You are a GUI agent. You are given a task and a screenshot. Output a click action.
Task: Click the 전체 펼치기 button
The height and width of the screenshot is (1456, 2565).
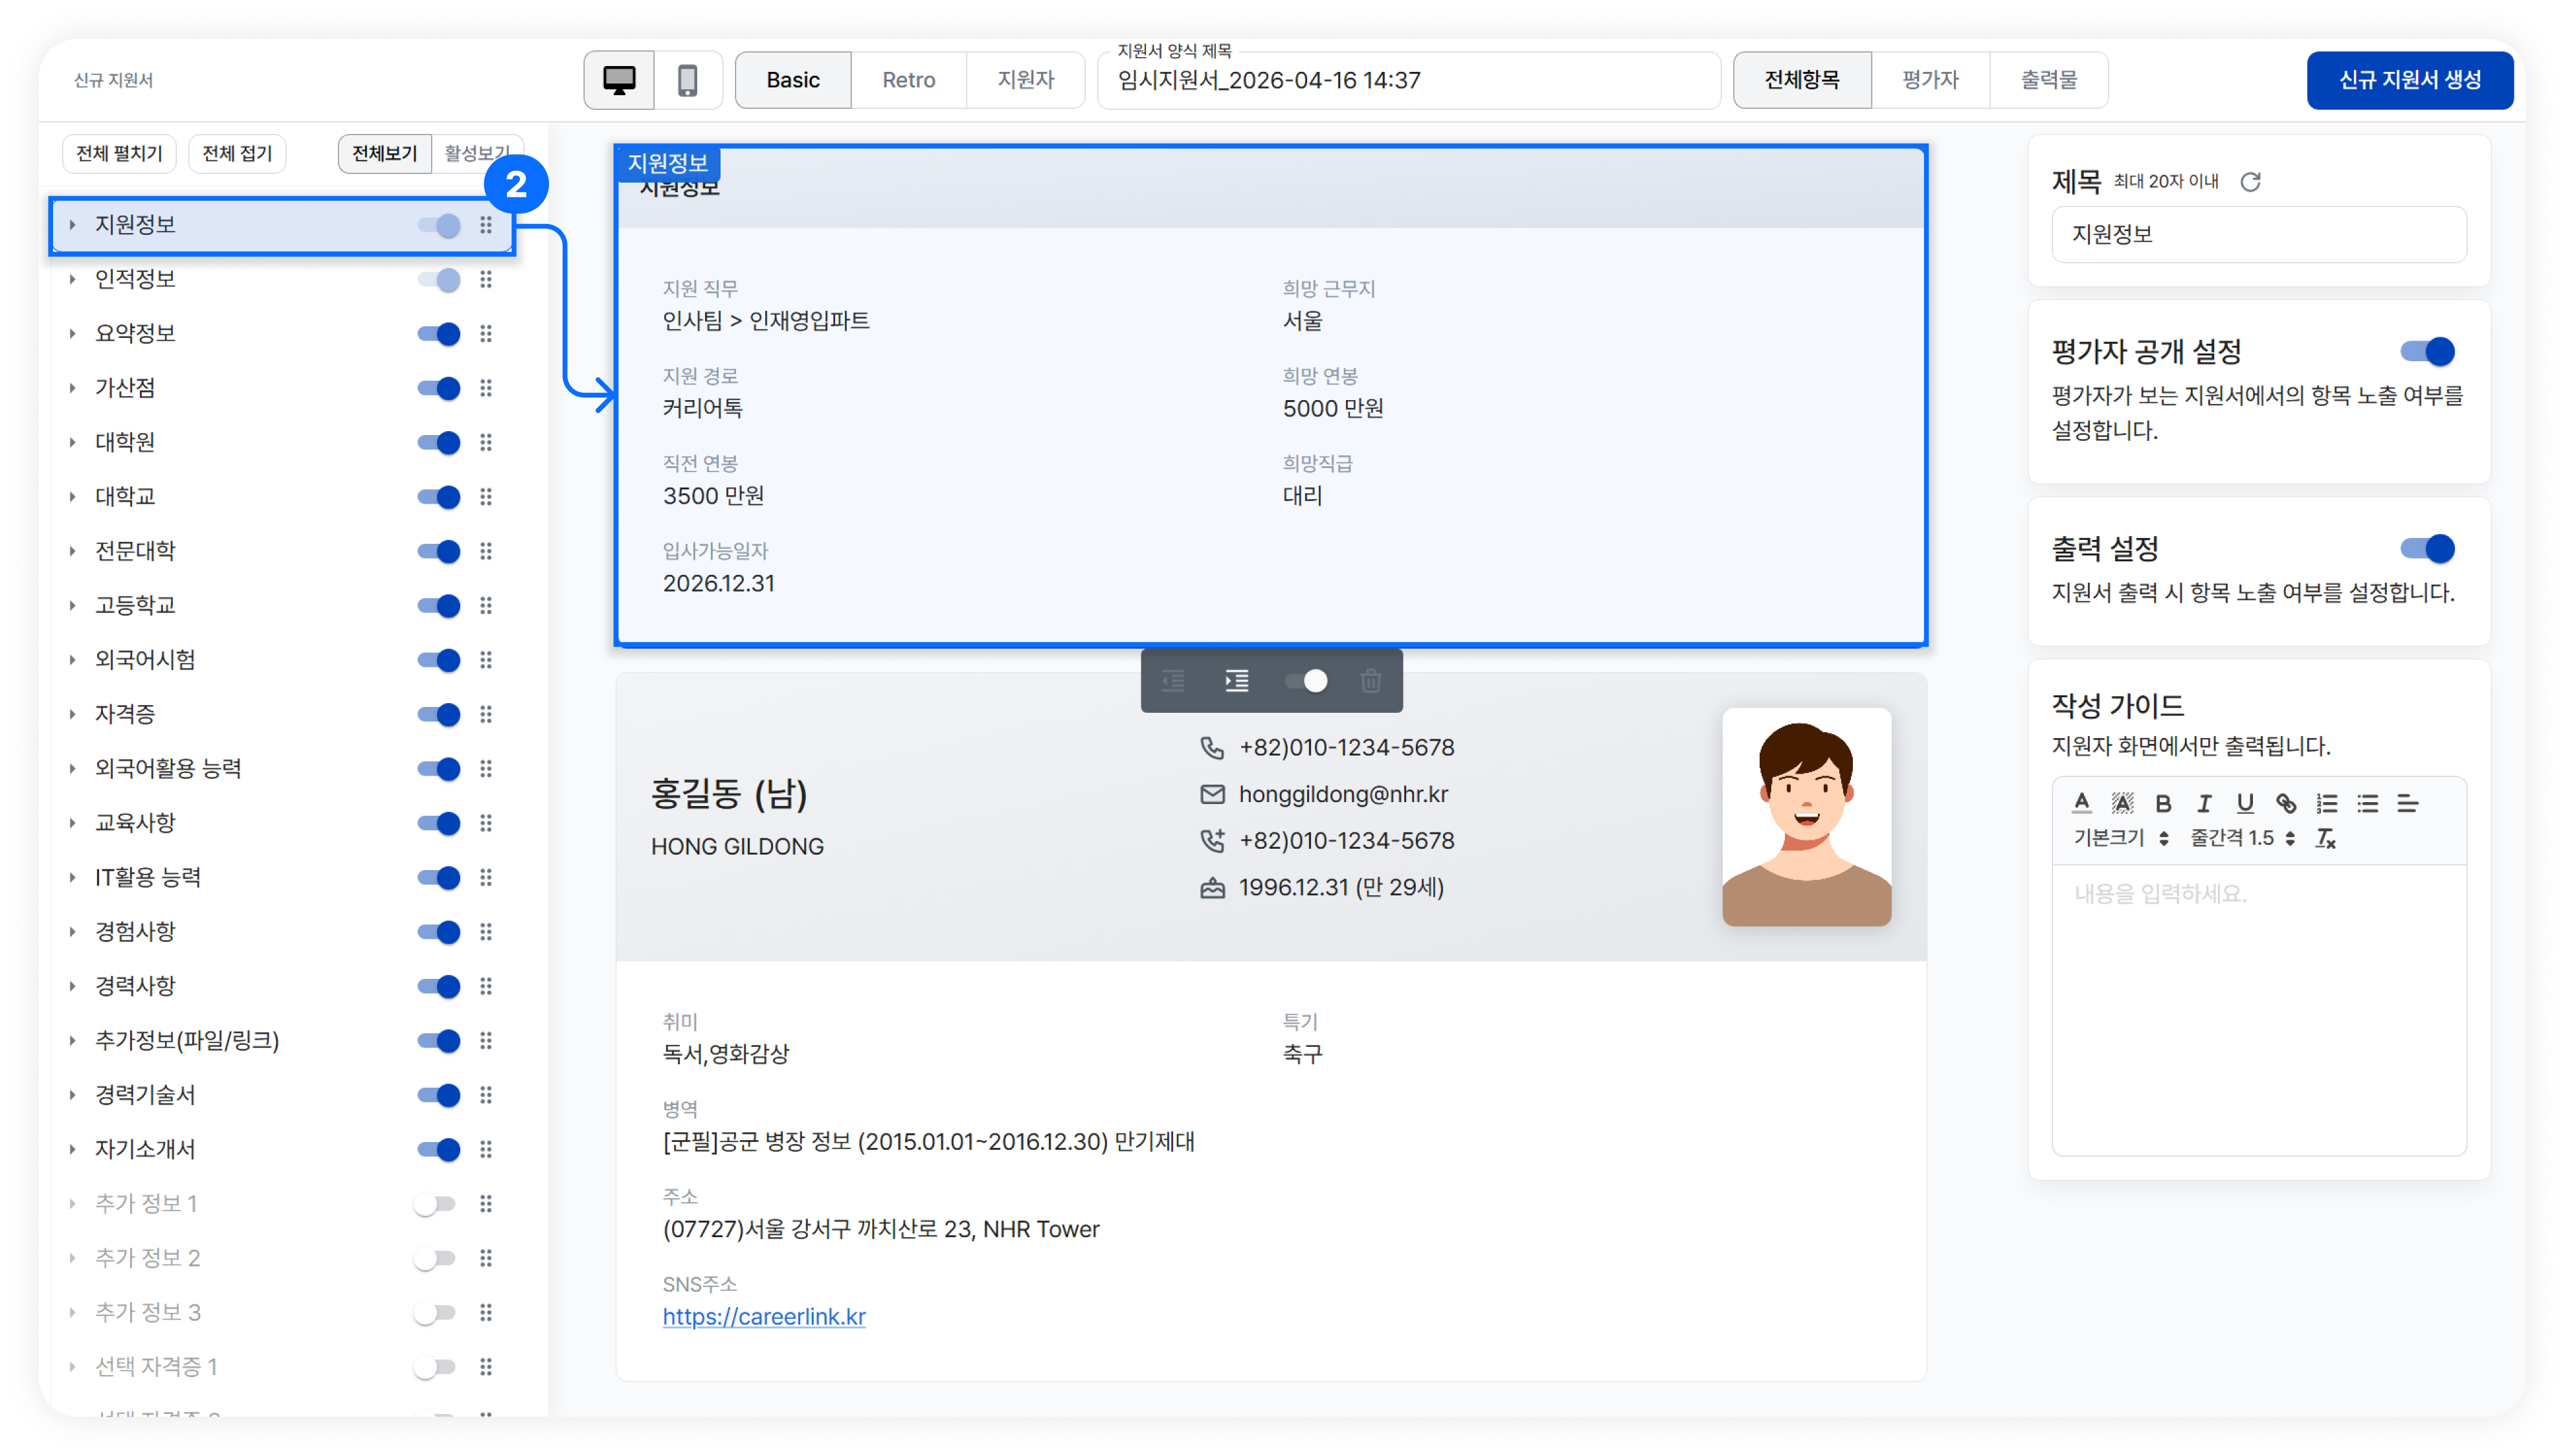[x=119, y=153]
